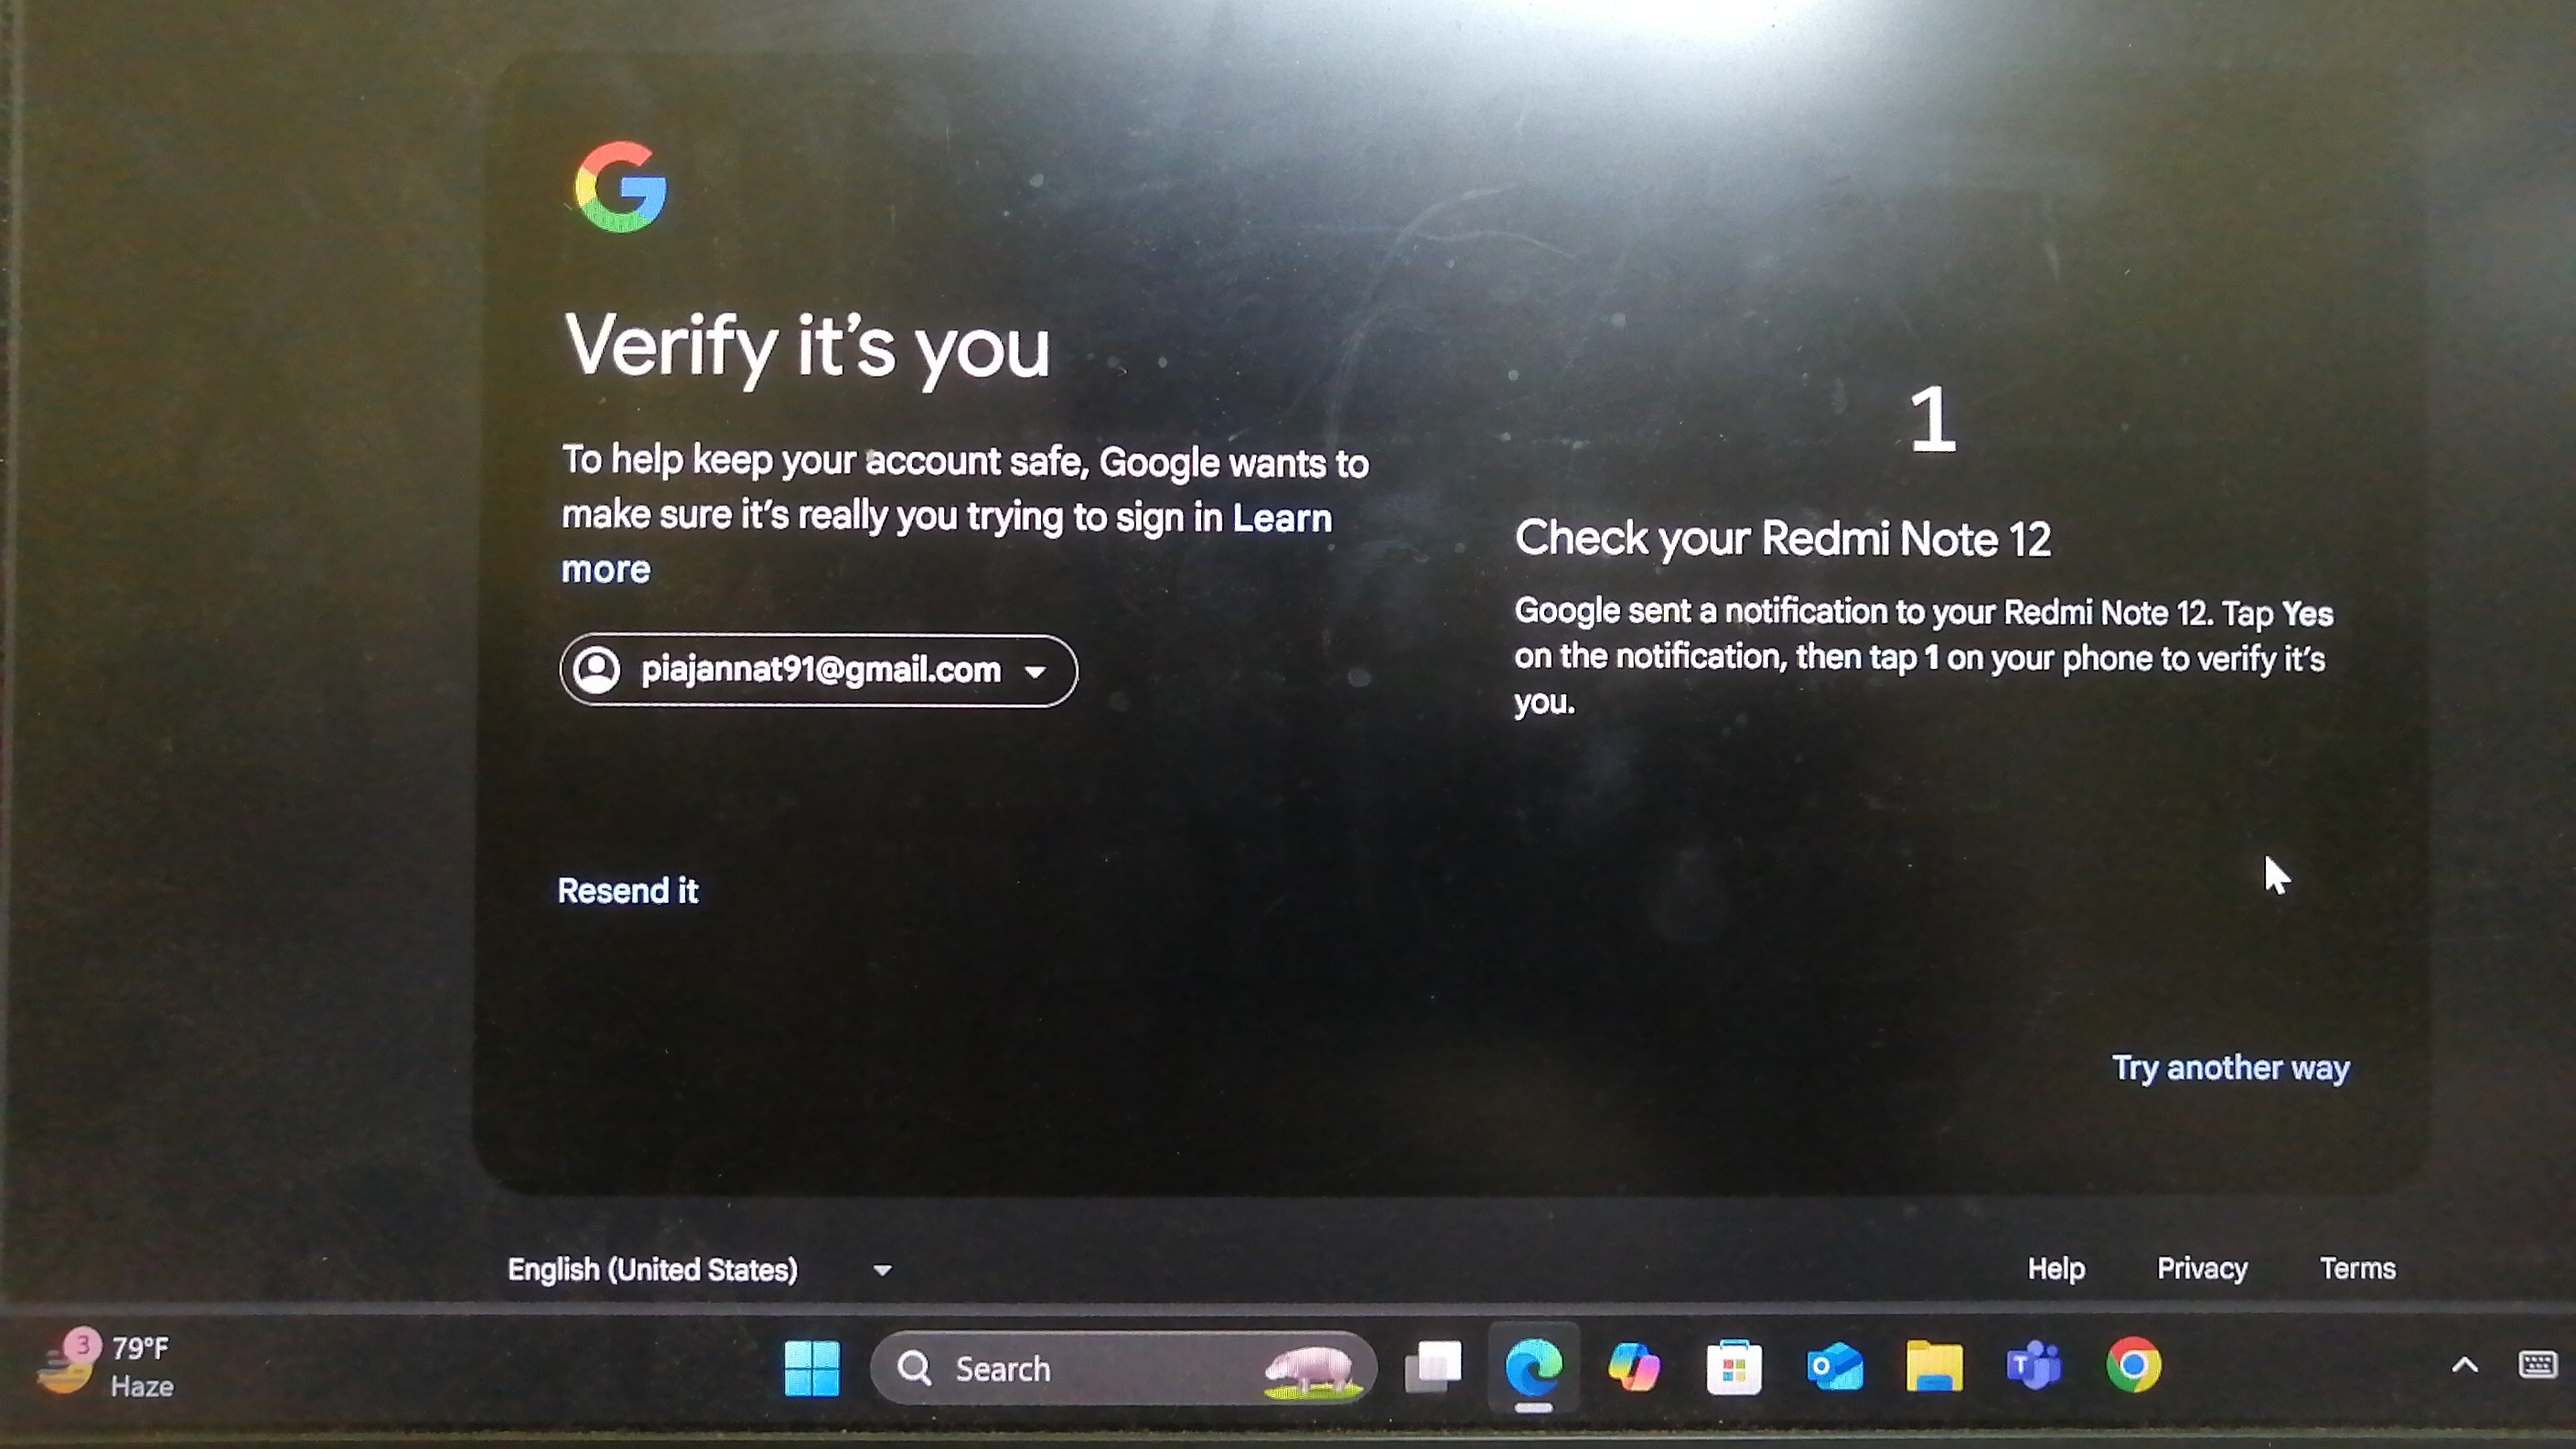Click the verification number 1

click(1932, 420)
